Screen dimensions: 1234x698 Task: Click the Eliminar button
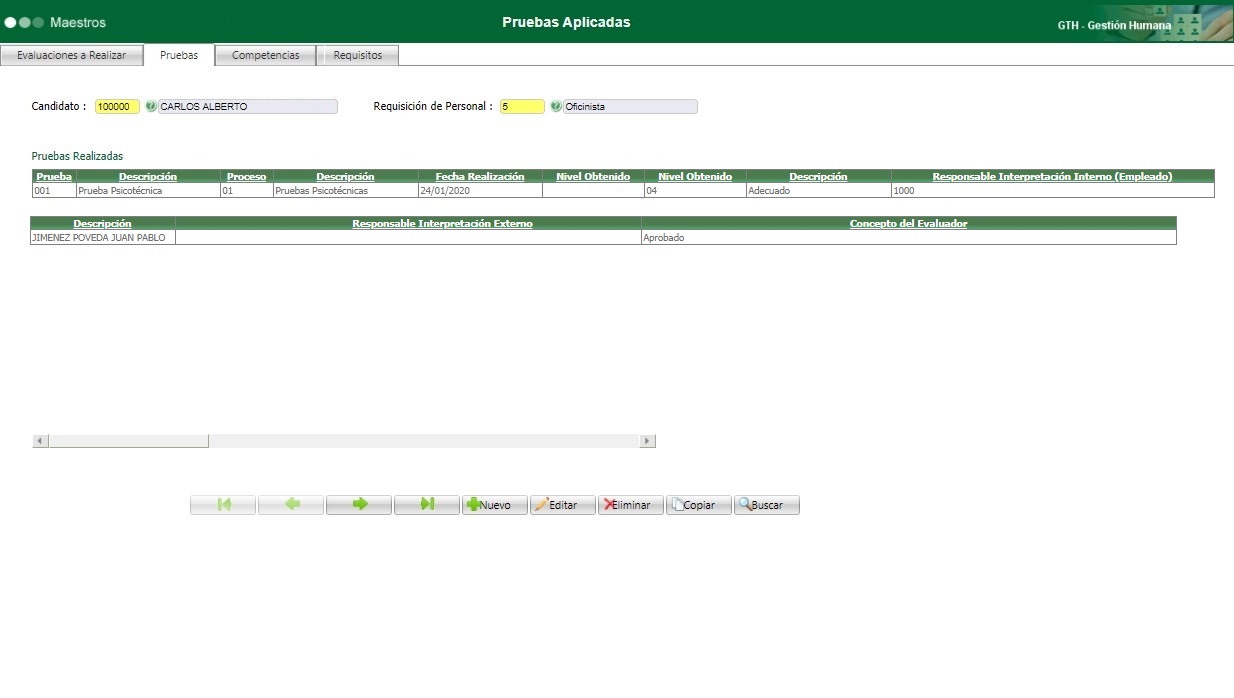(631, 505)
